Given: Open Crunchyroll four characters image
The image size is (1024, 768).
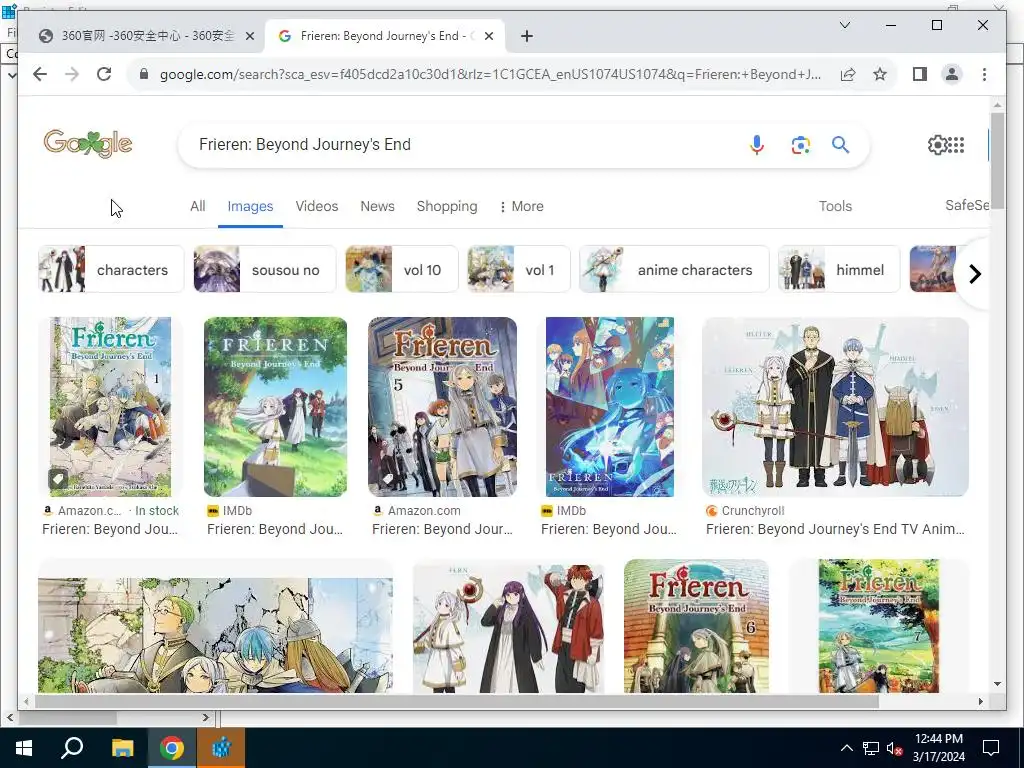Looking at the screenshot, I should click(x=835, y=407).
